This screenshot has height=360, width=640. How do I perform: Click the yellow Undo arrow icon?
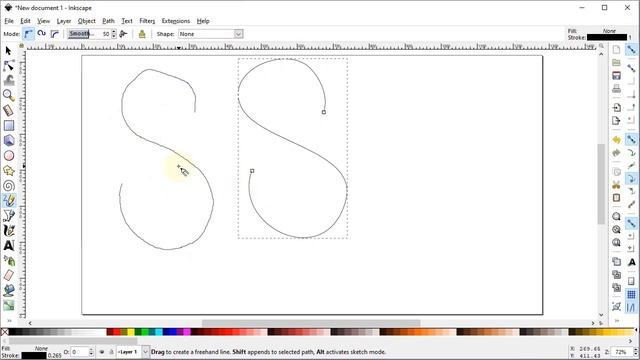click(616, 140)
